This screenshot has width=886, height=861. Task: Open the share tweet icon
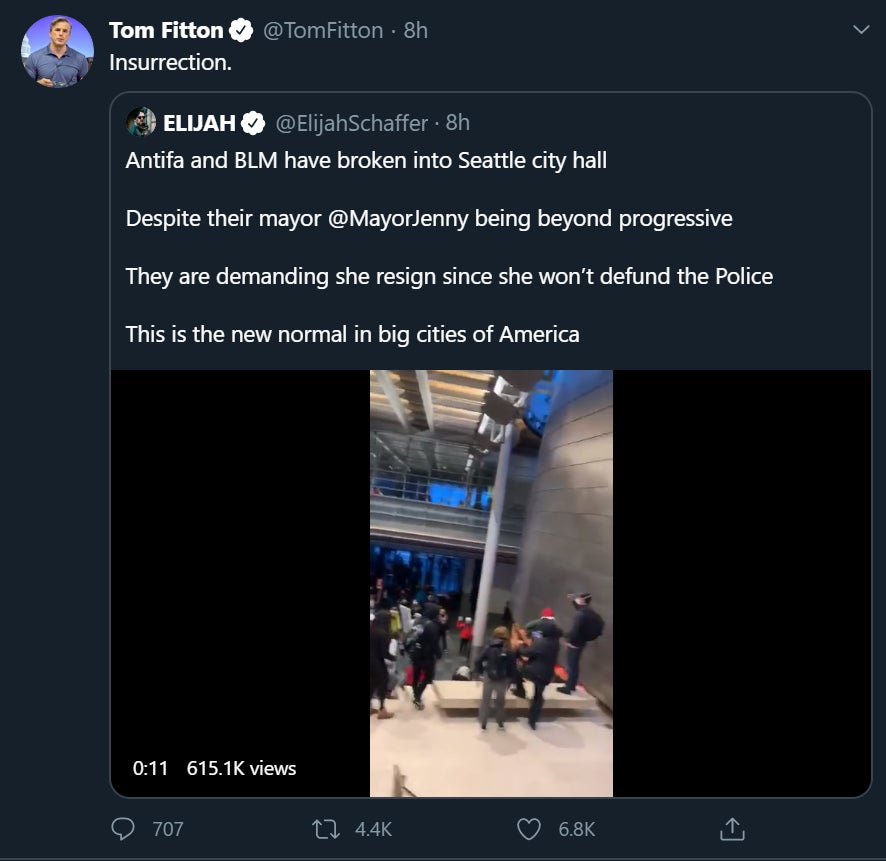(732, 829)
